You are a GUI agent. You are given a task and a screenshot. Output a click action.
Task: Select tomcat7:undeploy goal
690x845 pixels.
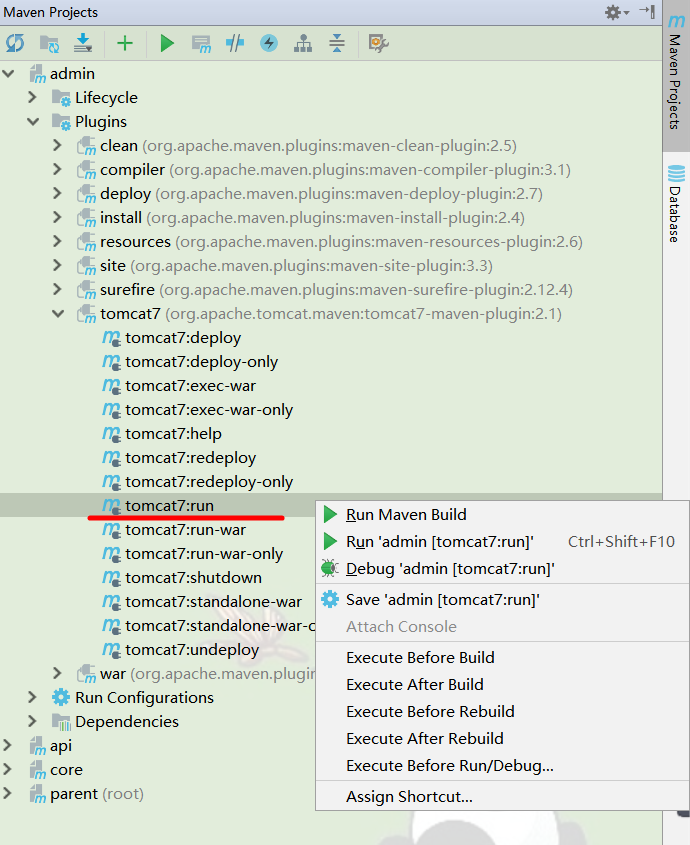[192, 650]
